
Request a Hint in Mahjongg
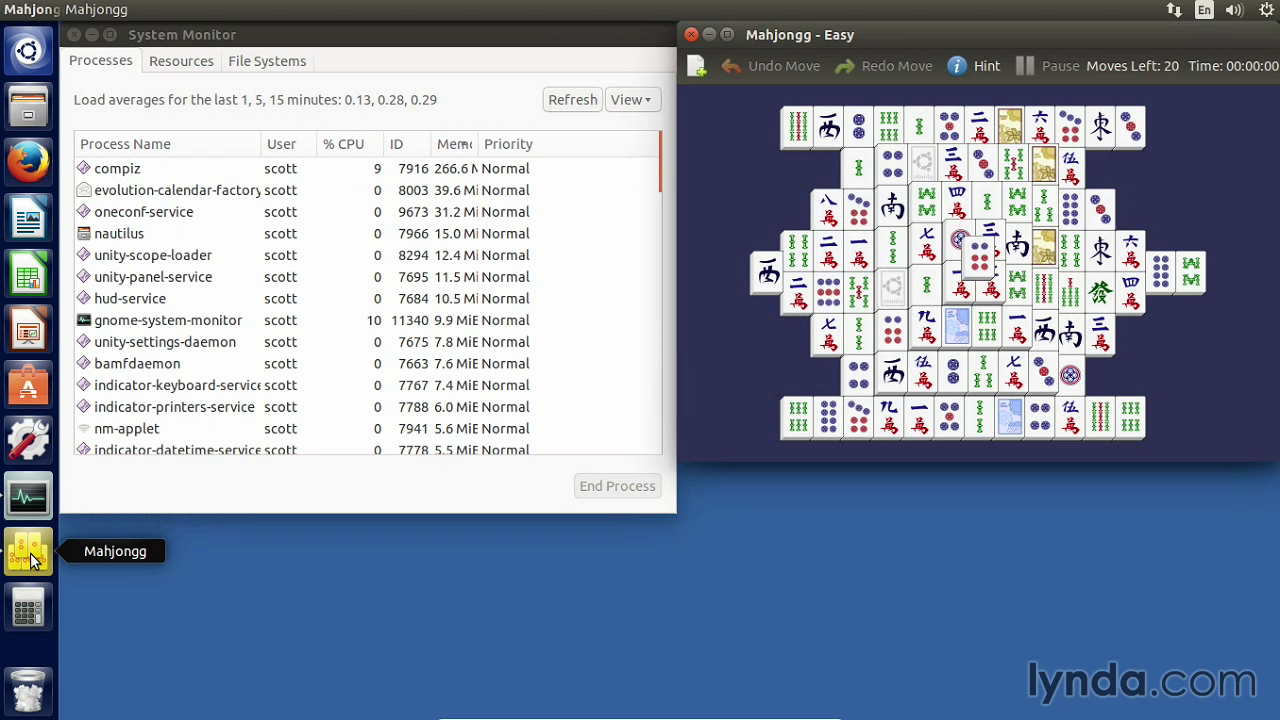973,66
